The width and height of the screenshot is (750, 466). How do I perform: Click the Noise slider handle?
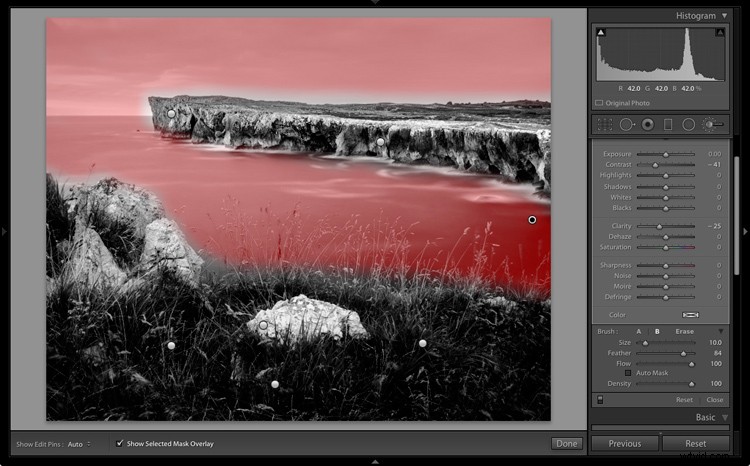[x=665, y=276]
